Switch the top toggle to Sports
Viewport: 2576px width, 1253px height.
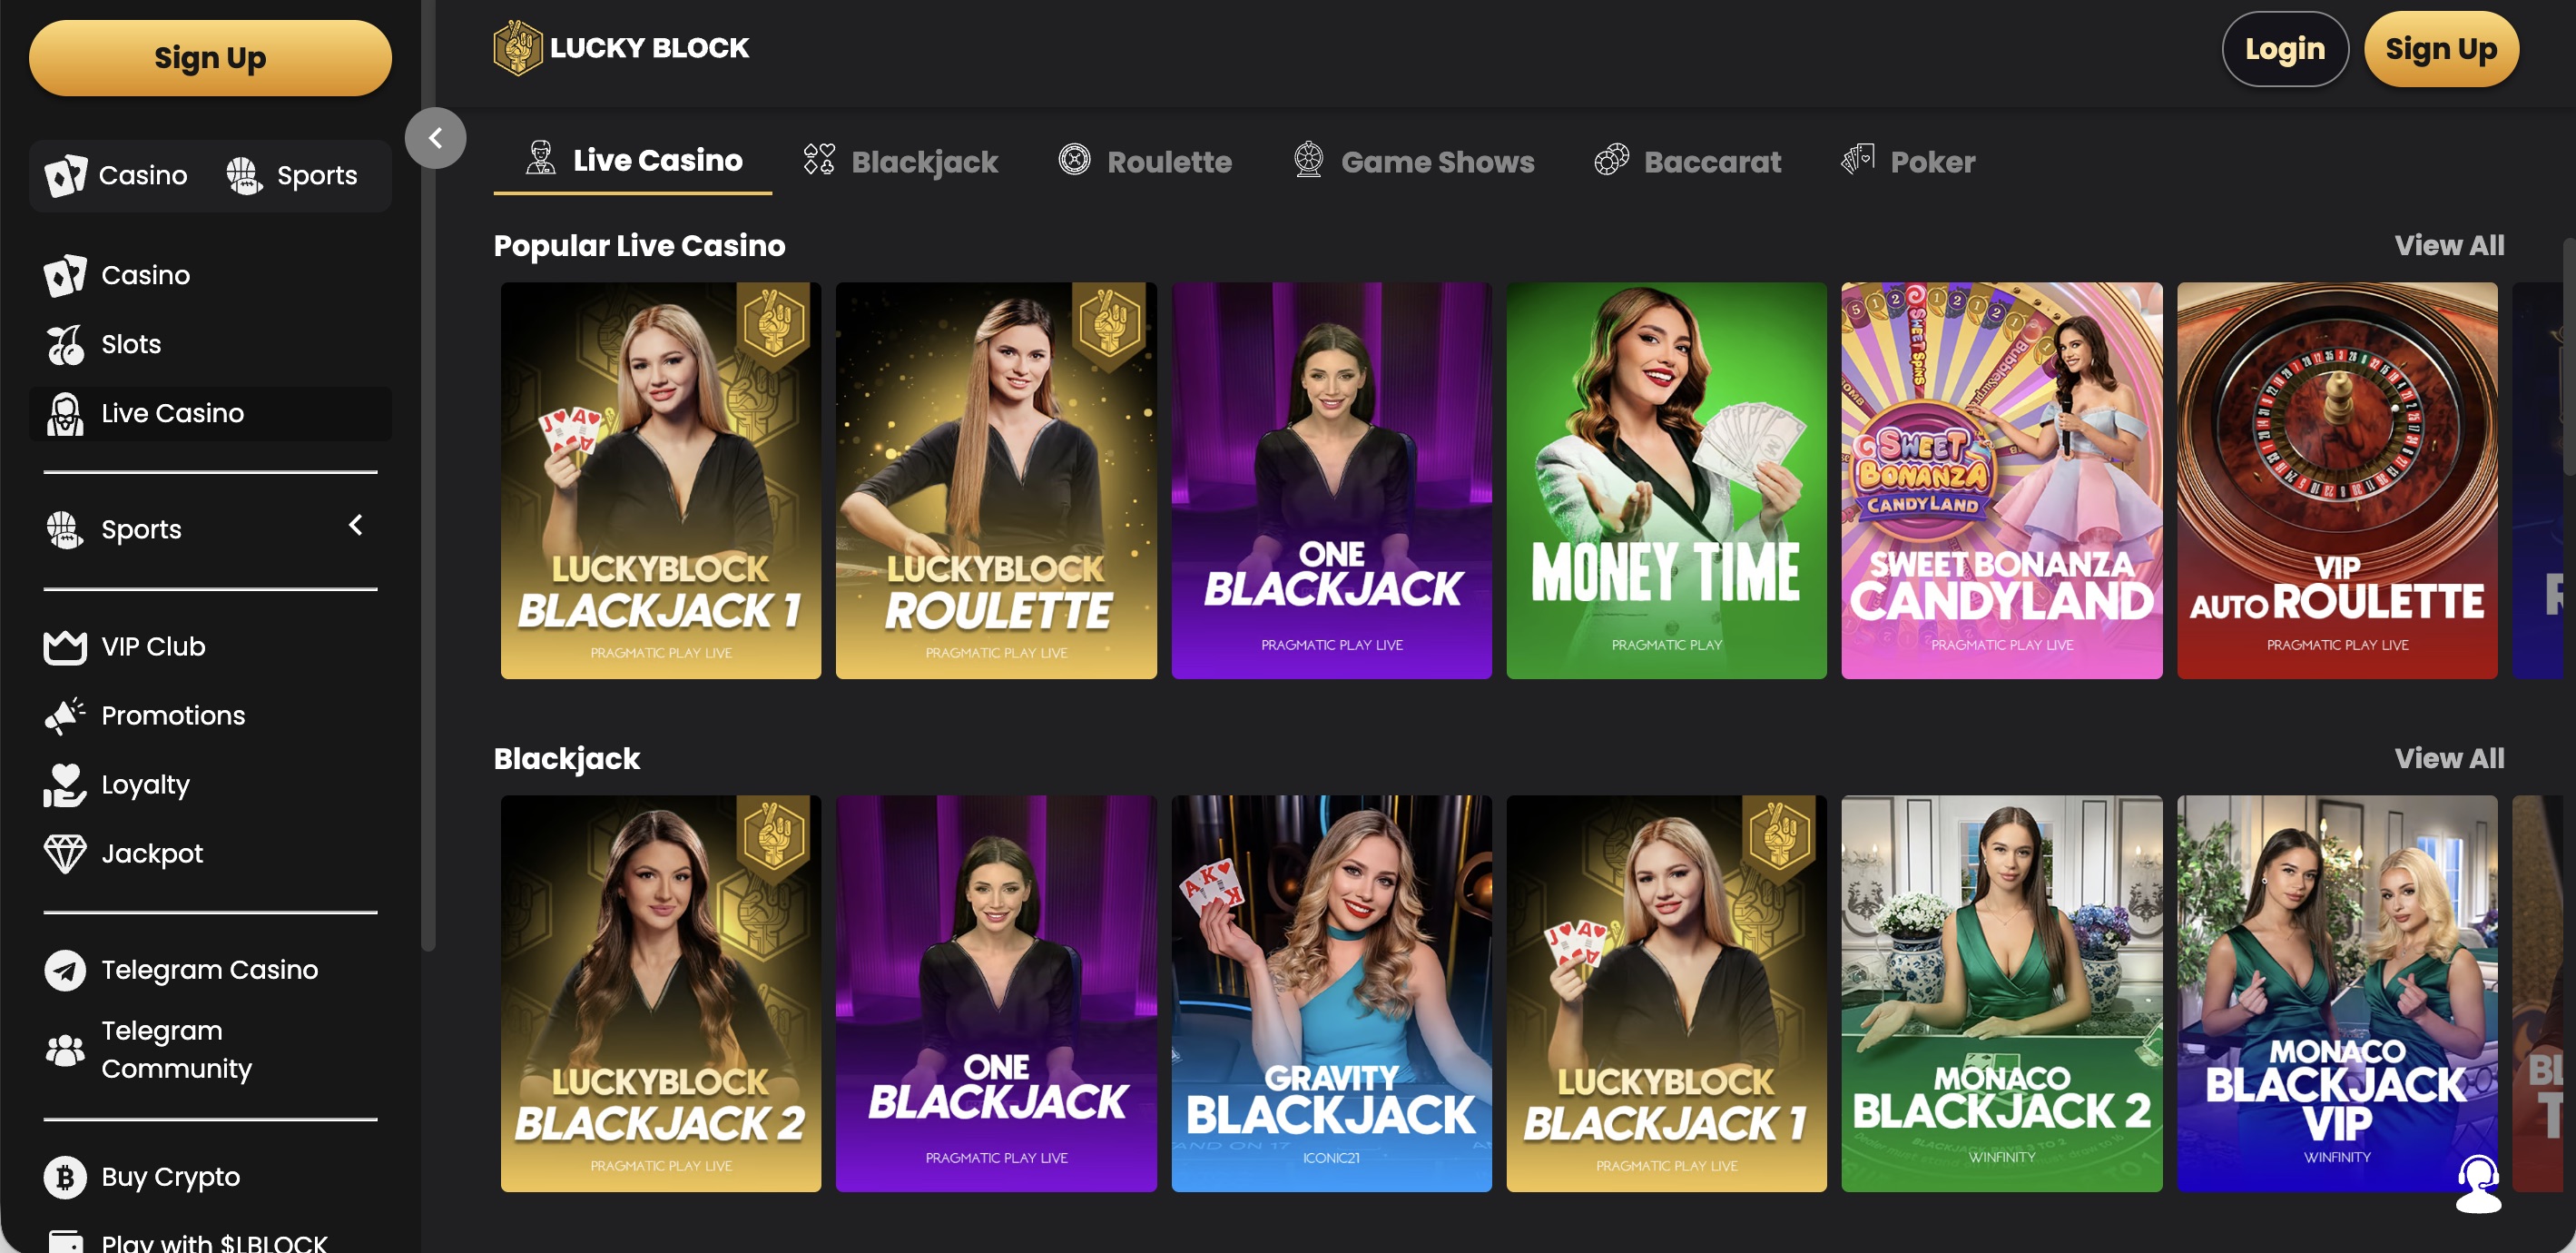pos(291,176)
